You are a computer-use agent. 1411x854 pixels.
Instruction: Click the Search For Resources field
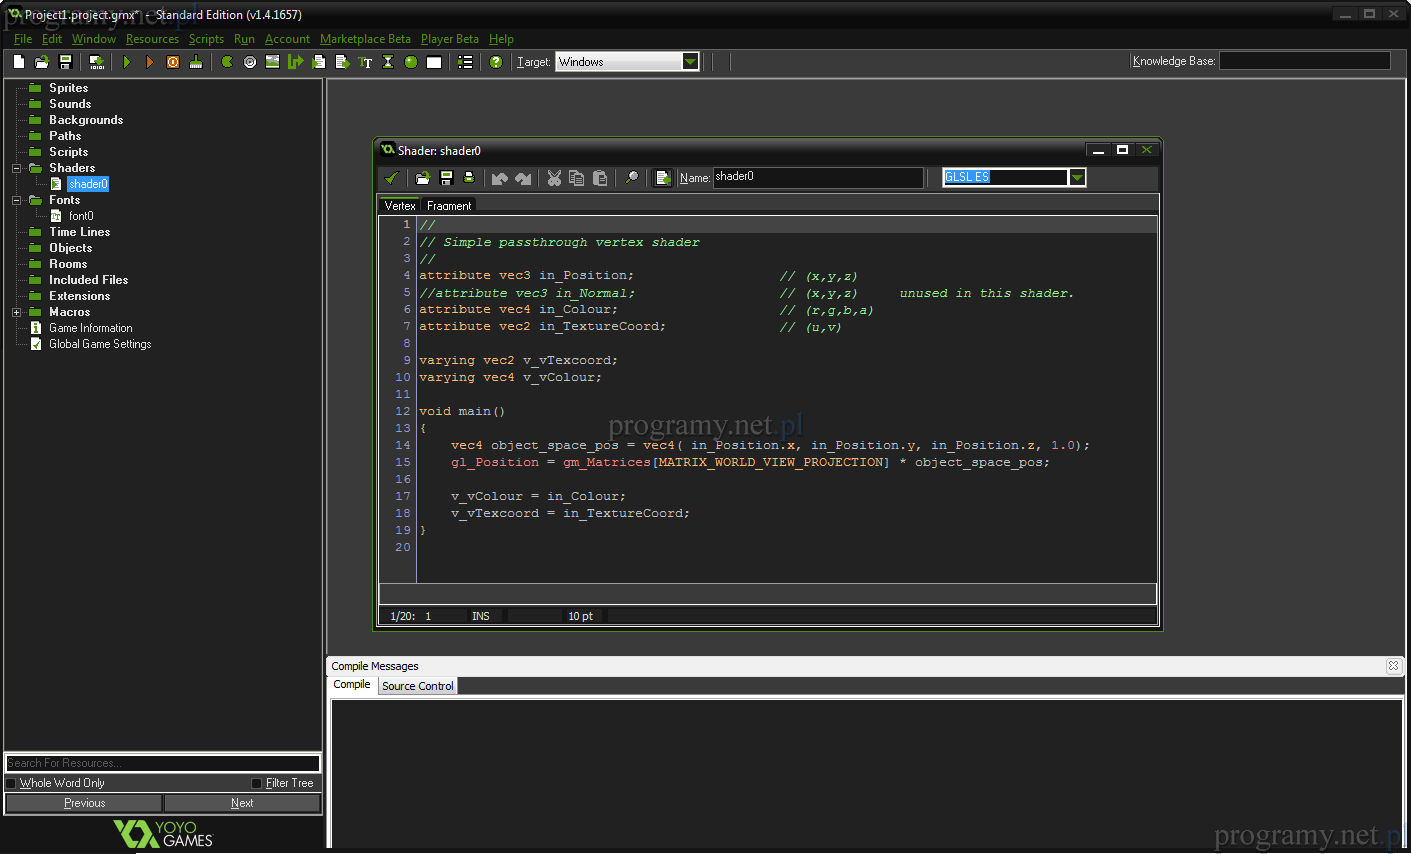(162, 763)
